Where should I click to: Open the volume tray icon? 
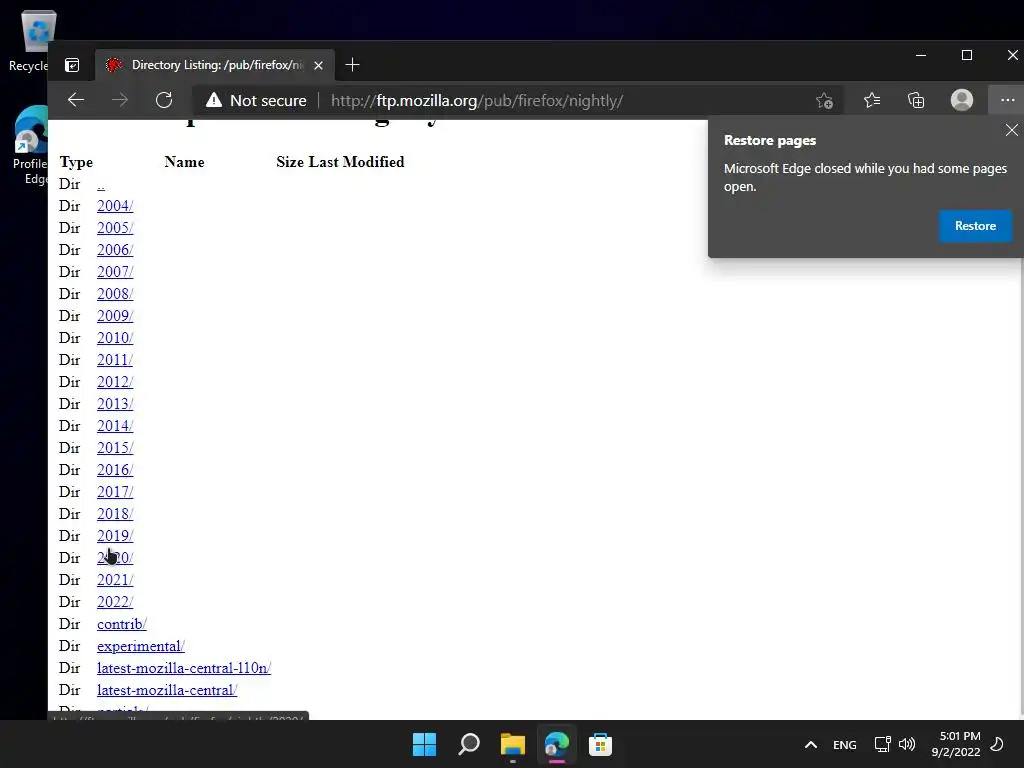click(907, 744)
